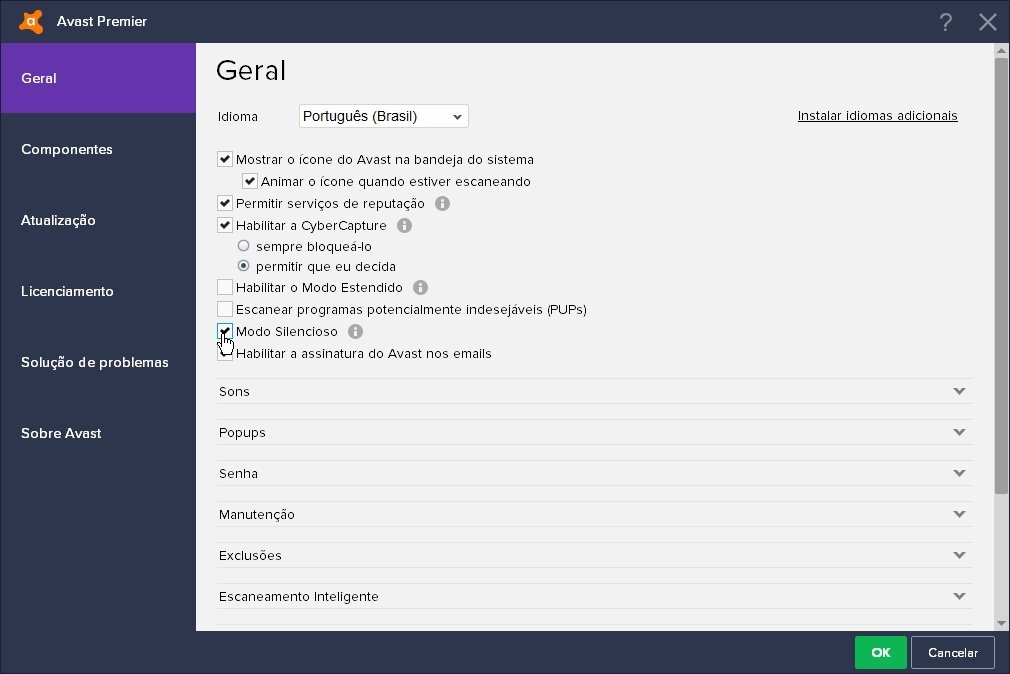Click info icon beside Permitir serviços de reputação
The width and height of the screenshot is (1010, 674).
(442, 203)
